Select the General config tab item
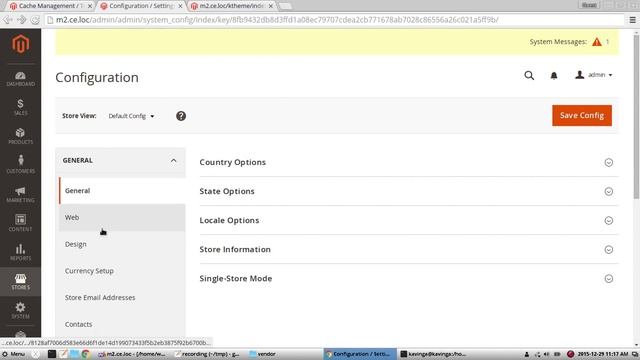Image resolution: width=640 pixels, height=360 pixels. 122,191
